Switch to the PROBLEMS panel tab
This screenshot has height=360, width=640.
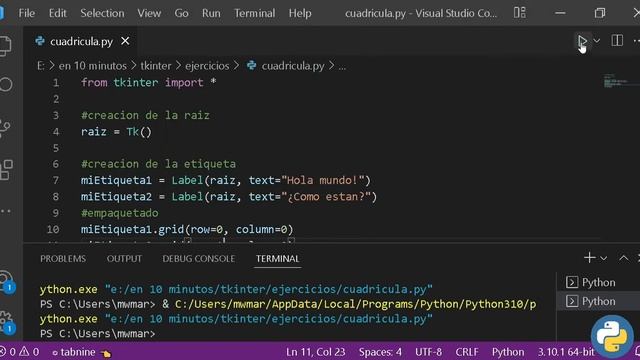tap(63, 258)
